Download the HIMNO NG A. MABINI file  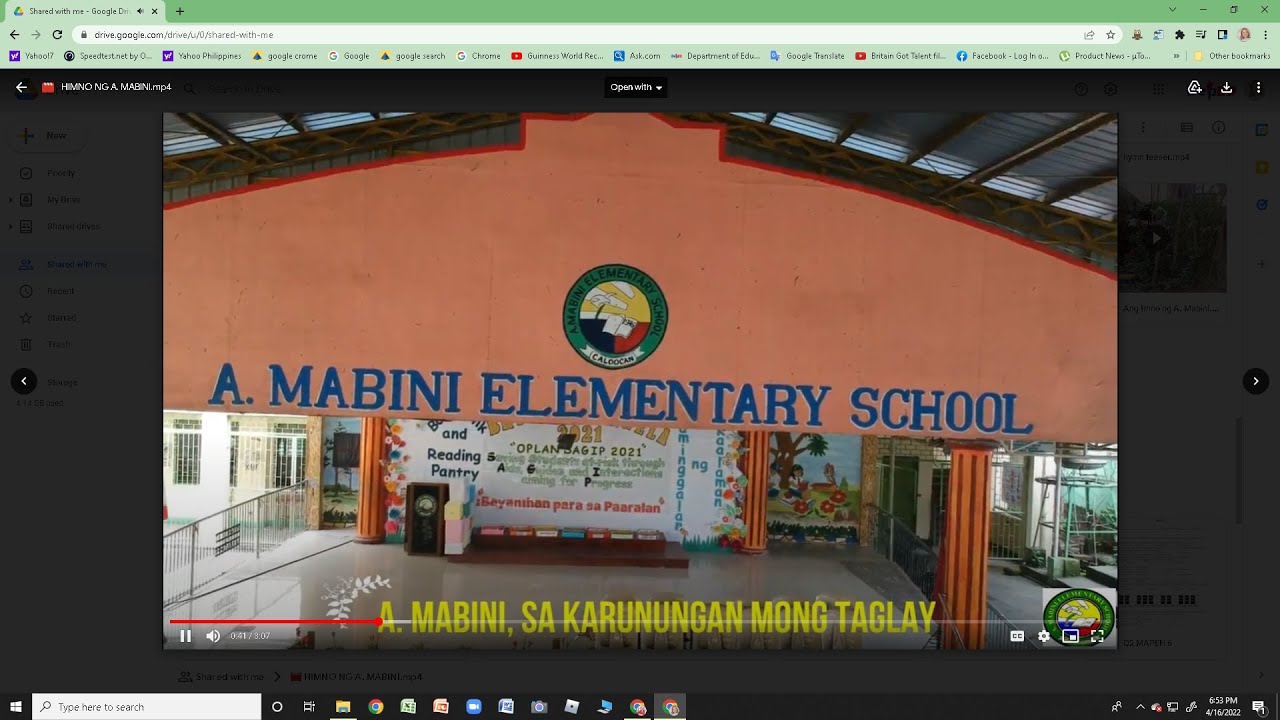(x=1227, y=88)
